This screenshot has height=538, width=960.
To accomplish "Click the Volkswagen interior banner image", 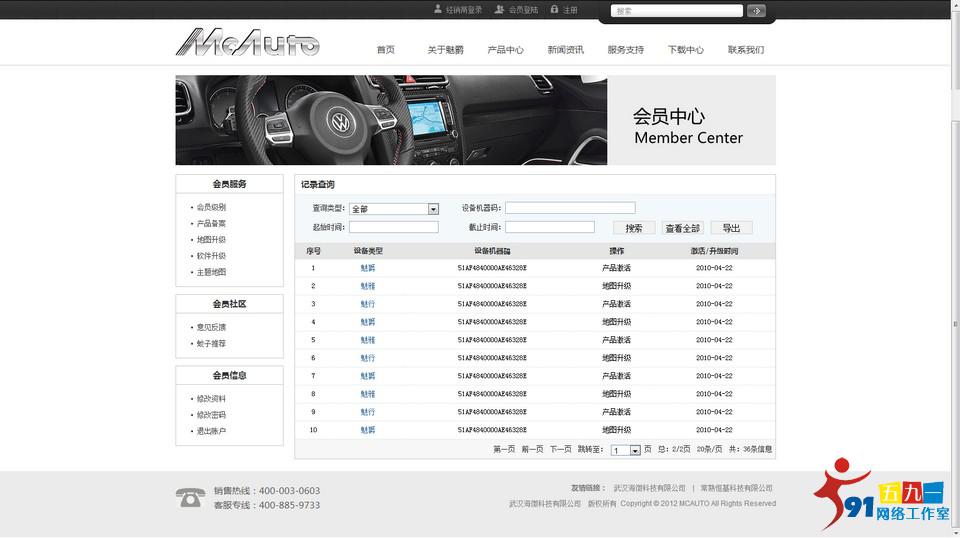I will [x=391, y=120].
